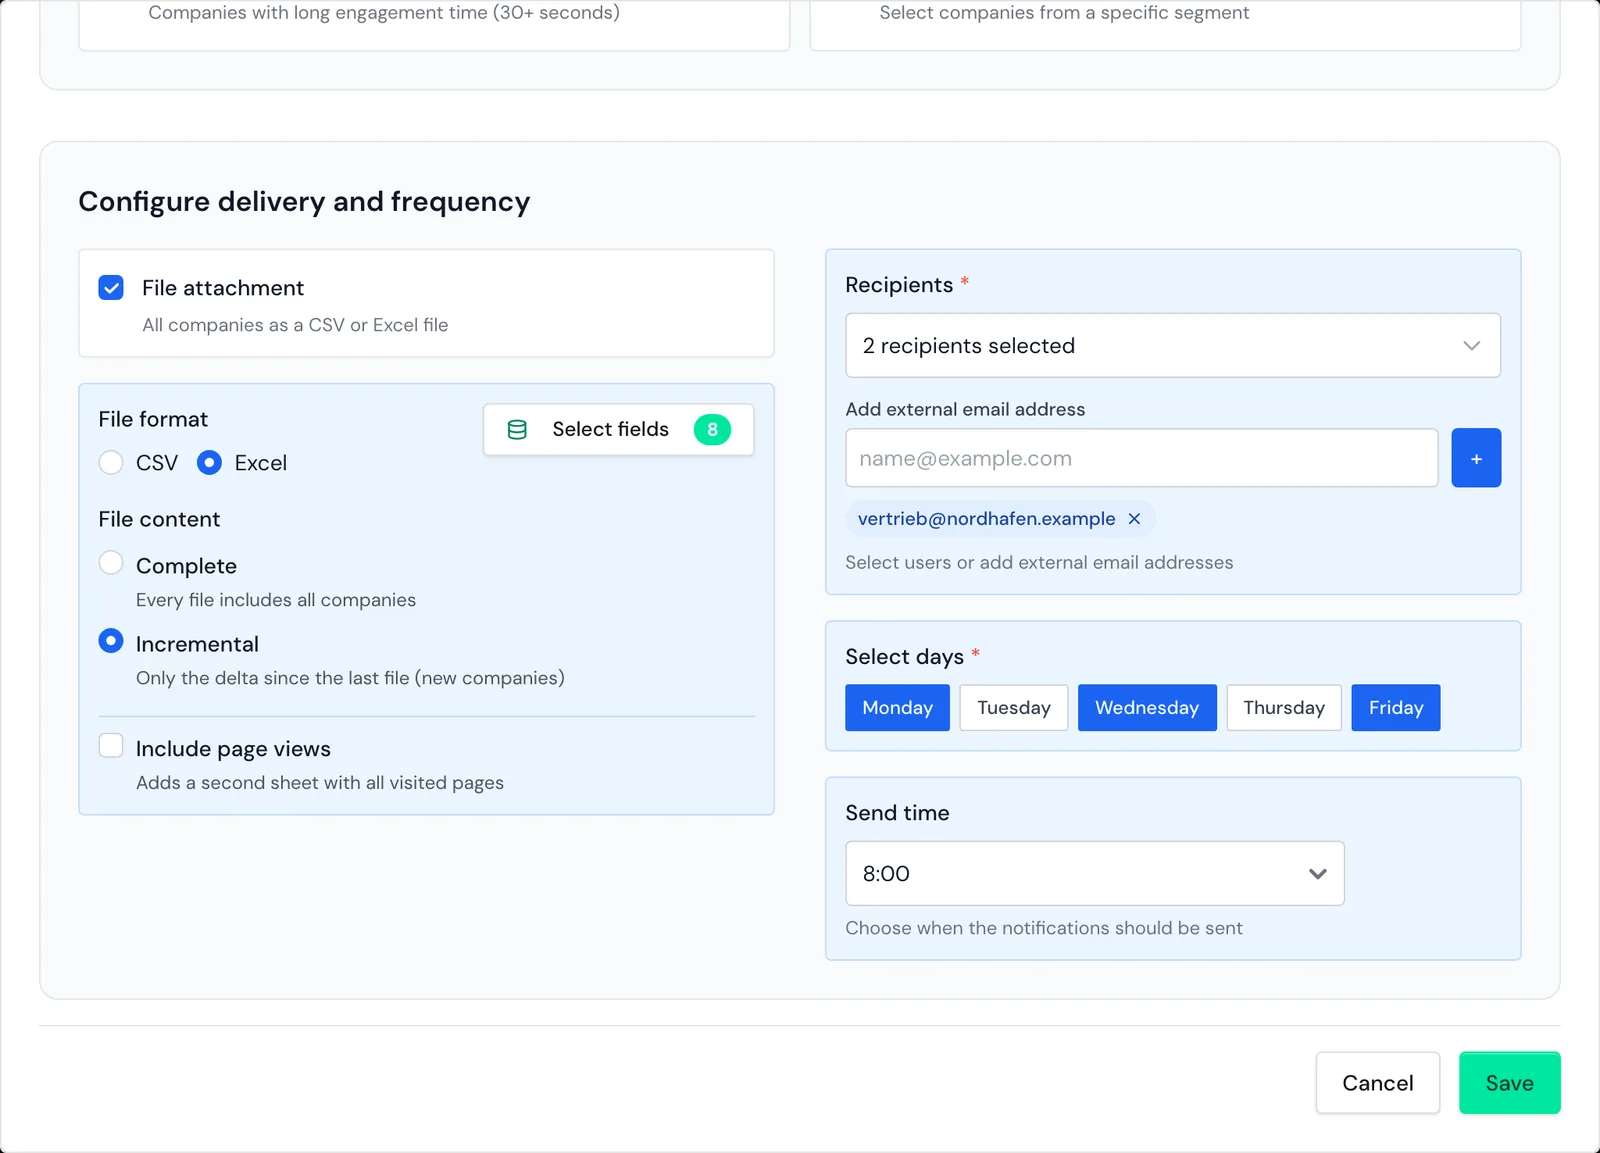This screenshot has width=1600, height=1153.
Task: Remove vertrieb@nordhafen.example with its X icon
Action: point(1134,519)
